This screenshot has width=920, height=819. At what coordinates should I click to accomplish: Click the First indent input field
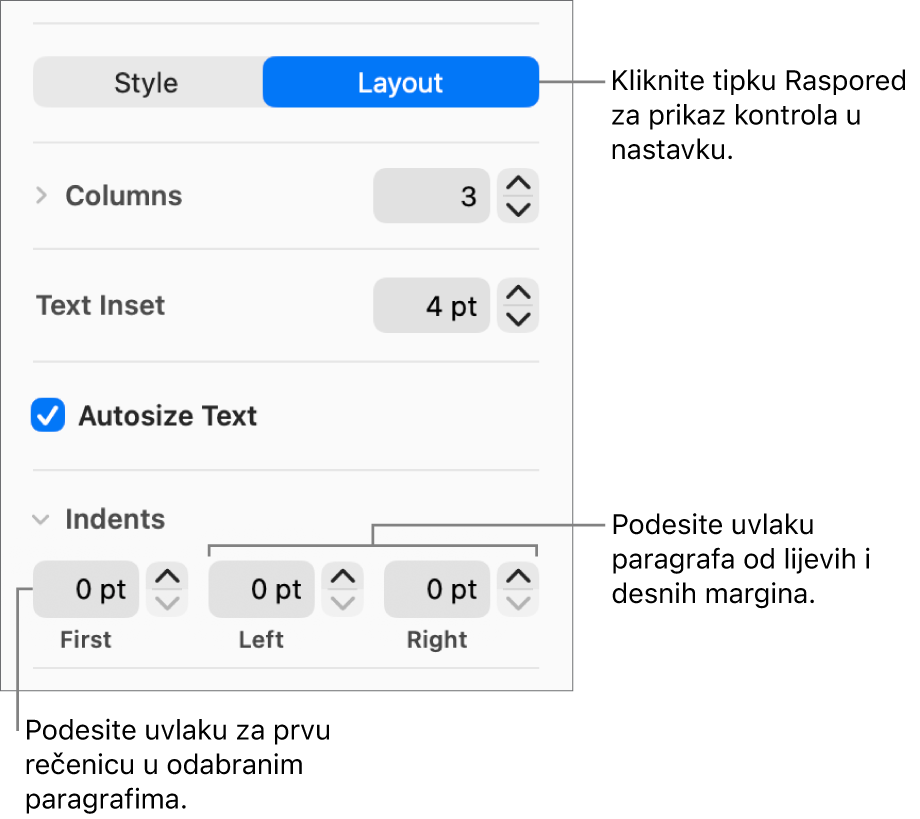[x=85, y=590]
